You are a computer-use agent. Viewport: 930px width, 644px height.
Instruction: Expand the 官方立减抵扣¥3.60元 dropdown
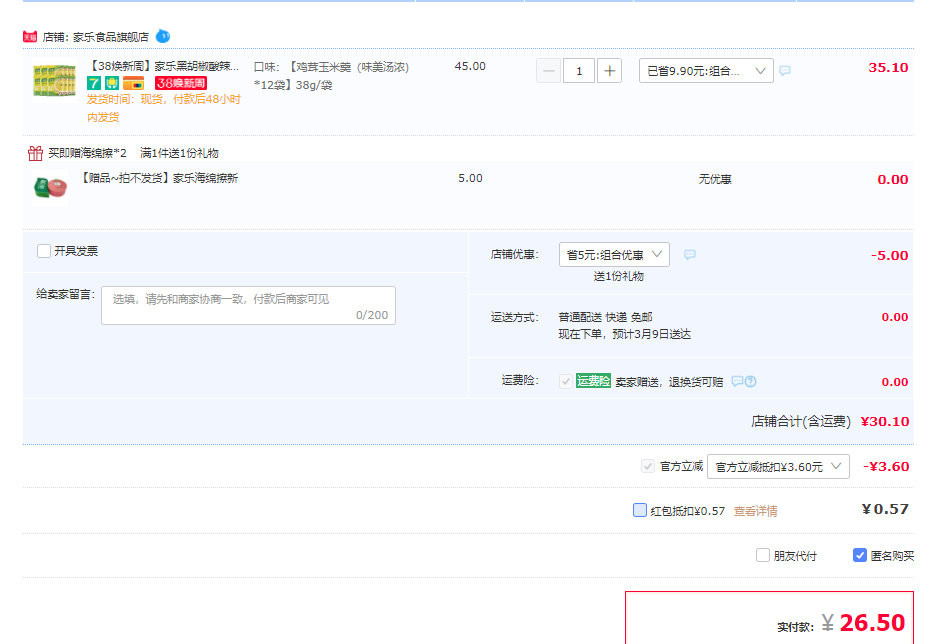click(x=778, y=466)
